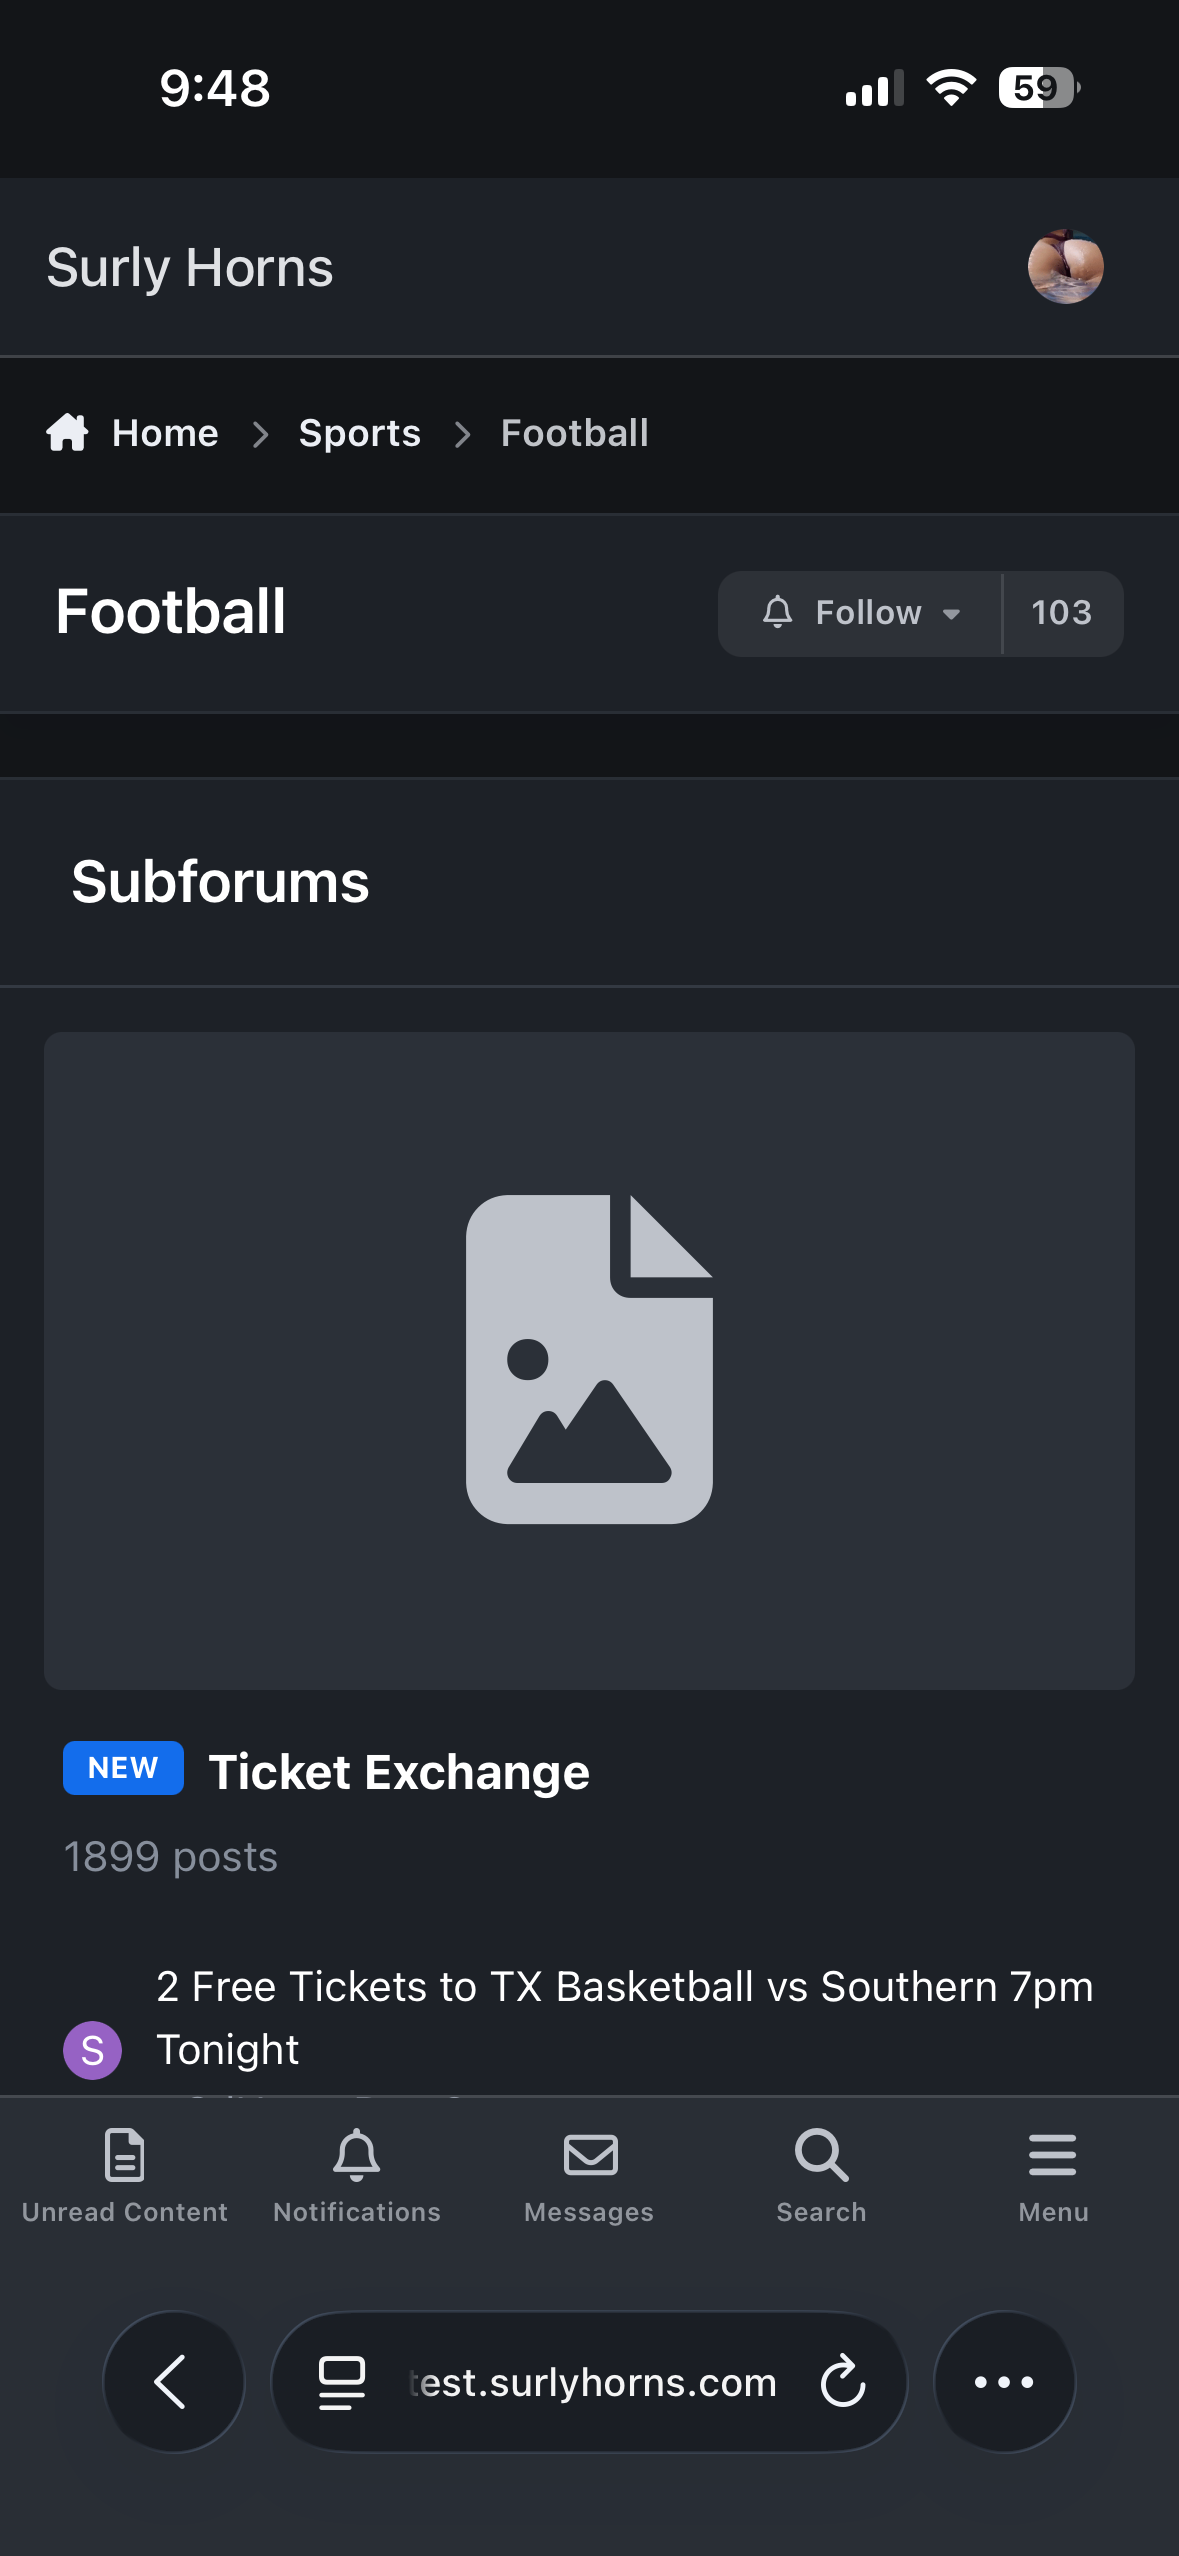The image size is (1179, 2556).
Task: Tap the test.surlyhorns.com address field
Action: tap(592, 2382)
